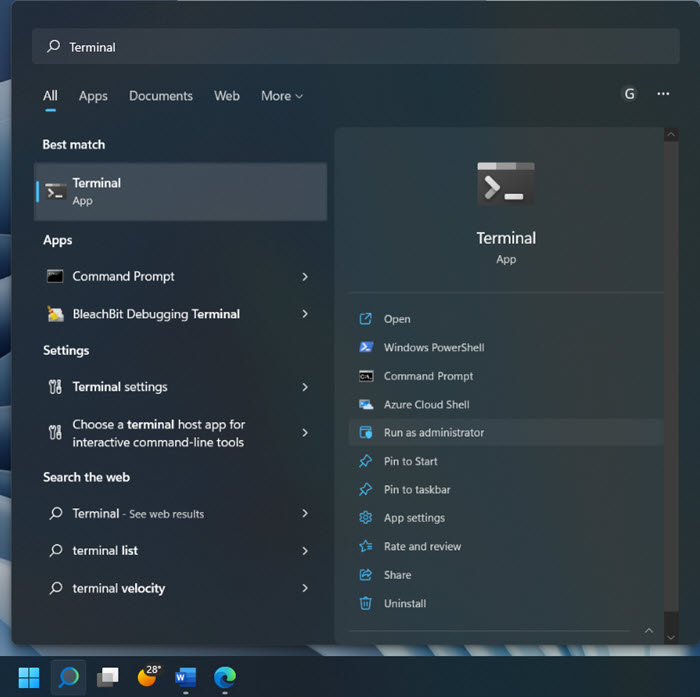
Task: Open Microsoft Edge from the taskbar
Action: click(x=225, y=677)
